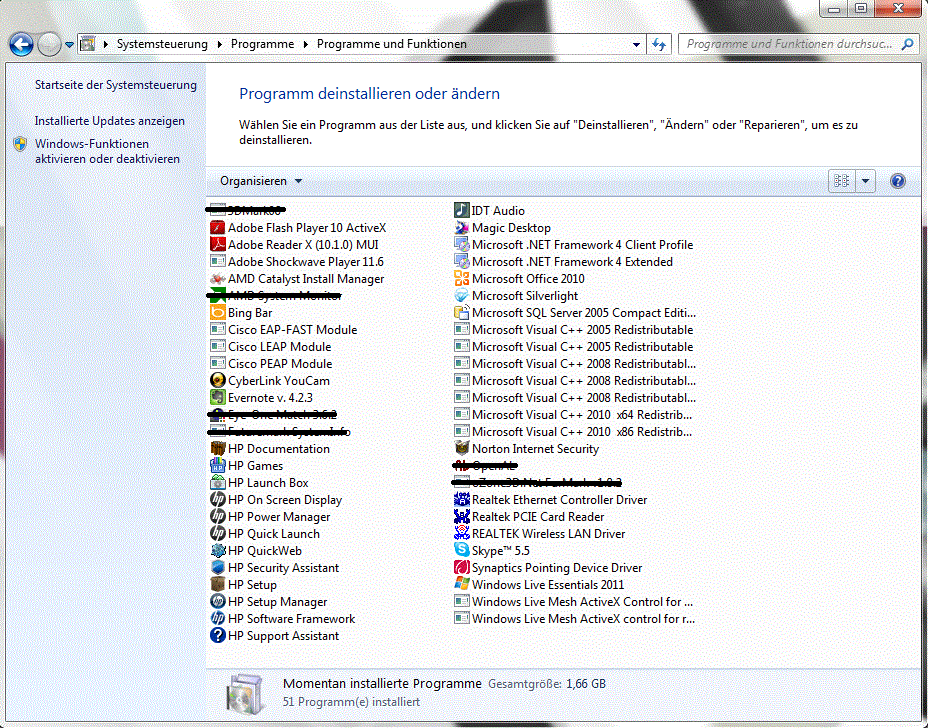
Task: Click the Magic Desktop icon
Action: click(462, 228)
